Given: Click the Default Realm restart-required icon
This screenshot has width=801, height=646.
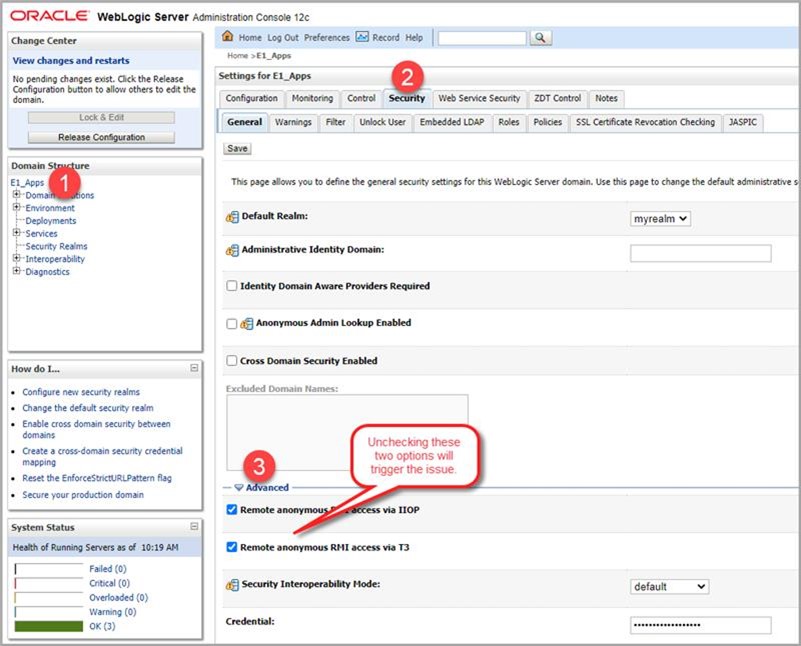Looking at the screenshot, I should 232,217.
